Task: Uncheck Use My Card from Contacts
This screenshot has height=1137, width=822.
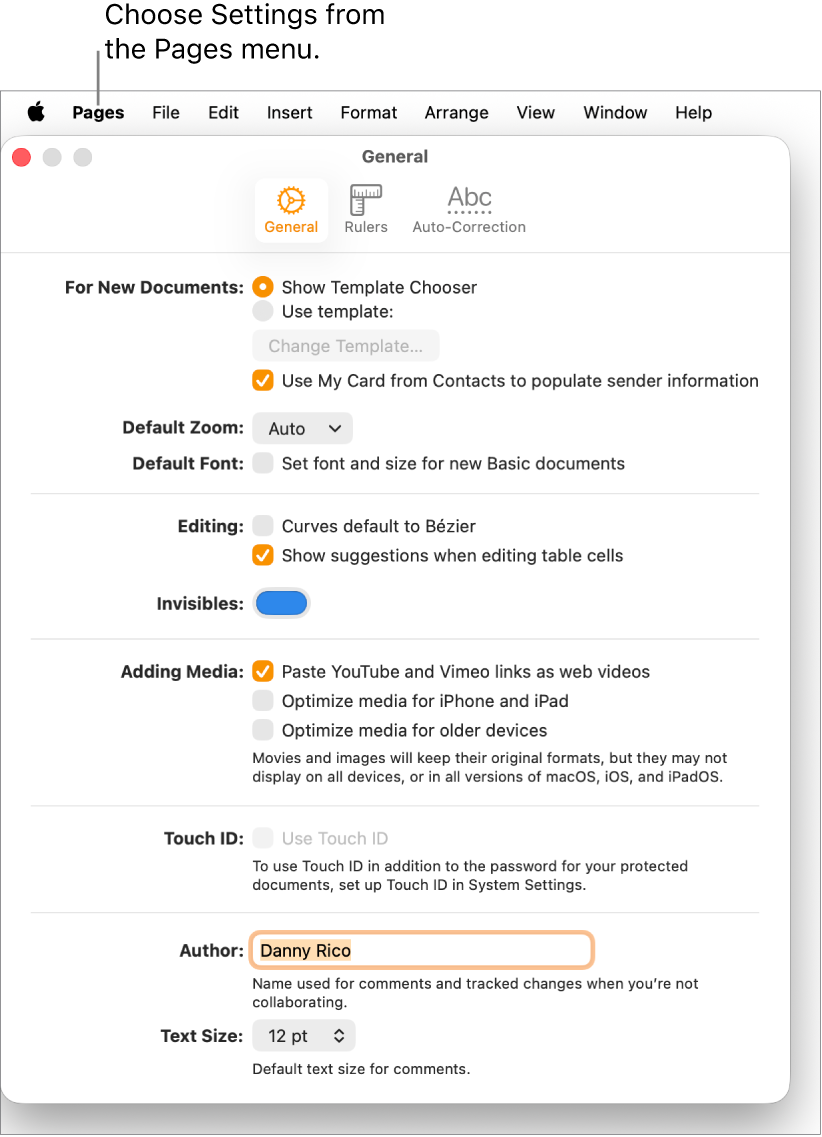Action: click(x=261, y=381)
